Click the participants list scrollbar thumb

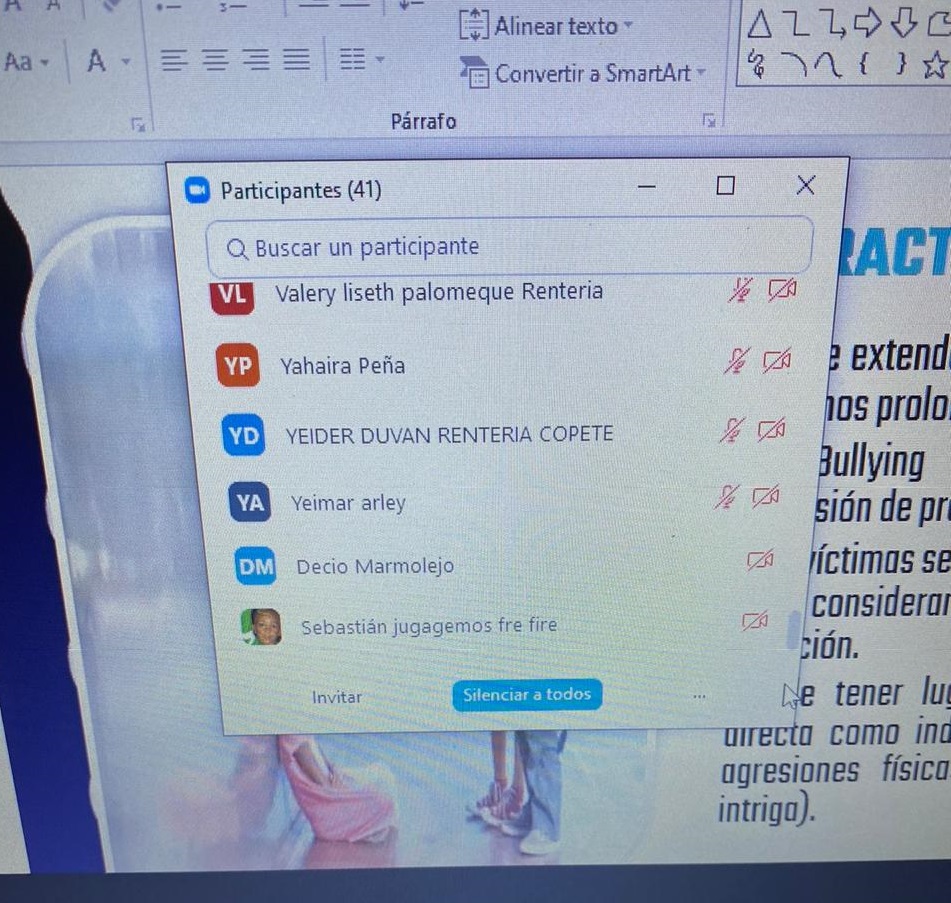[796, 630]
